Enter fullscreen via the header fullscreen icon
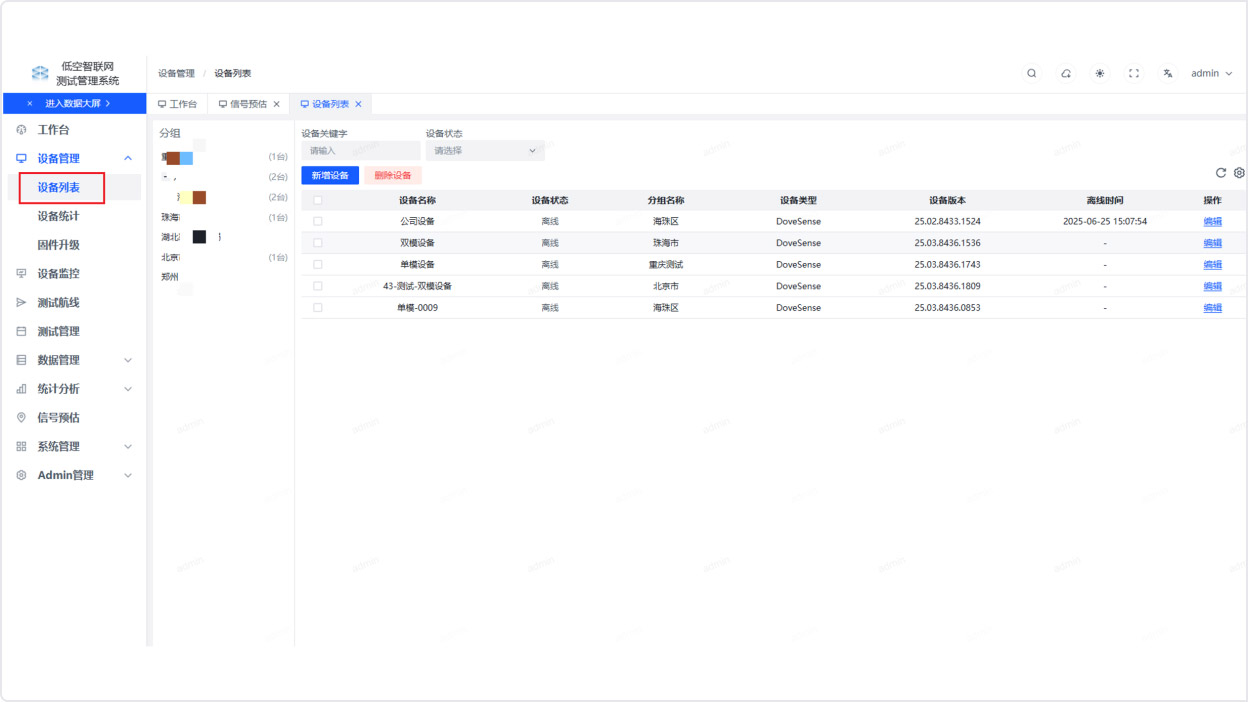1248x702 pixels. pos(1134,73)
